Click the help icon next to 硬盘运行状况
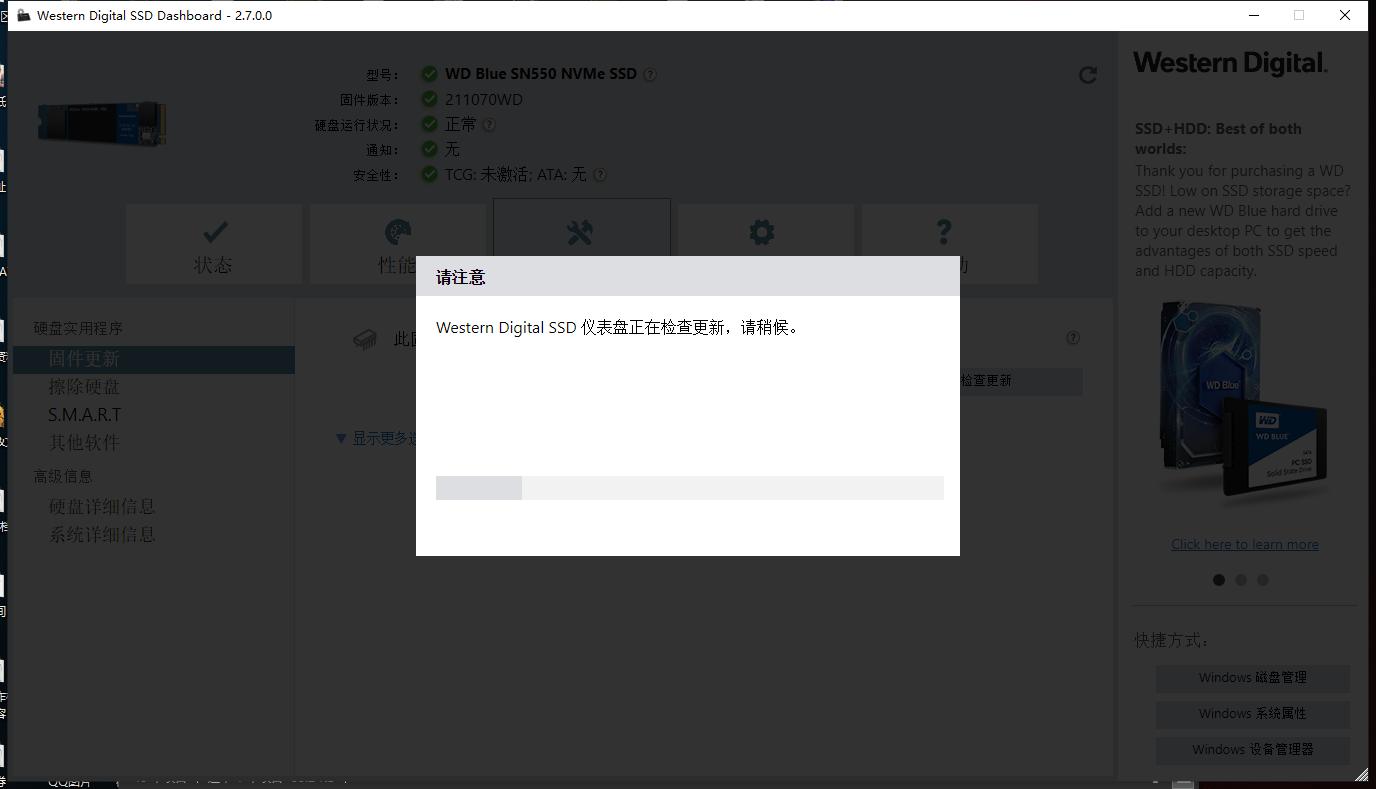 [x=489, y=124]
